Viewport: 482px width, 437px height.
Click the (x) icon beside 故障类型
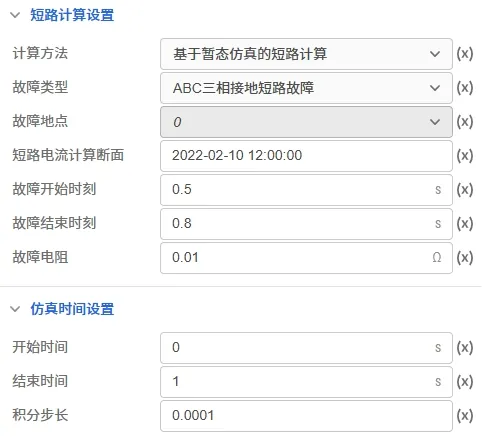pos(465,88)
